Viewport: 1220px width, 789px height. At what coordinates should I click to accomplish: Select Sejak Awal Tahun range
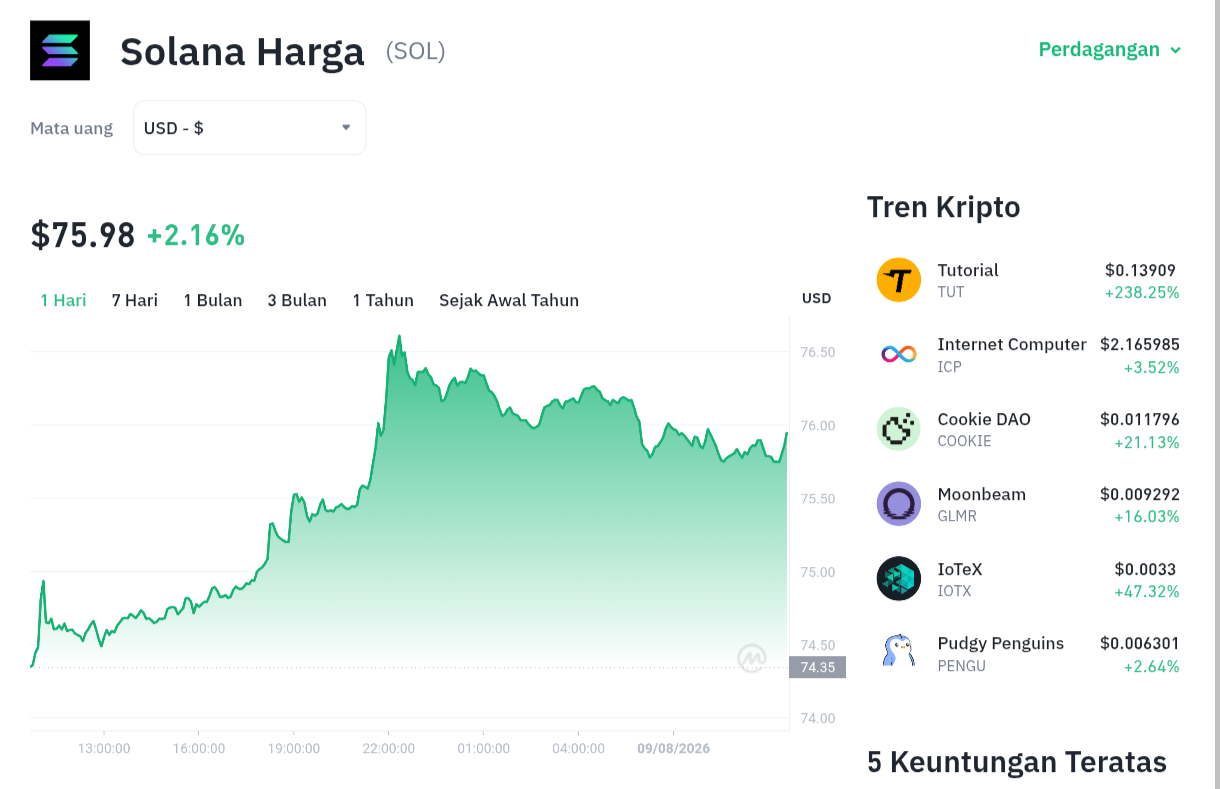509,300
